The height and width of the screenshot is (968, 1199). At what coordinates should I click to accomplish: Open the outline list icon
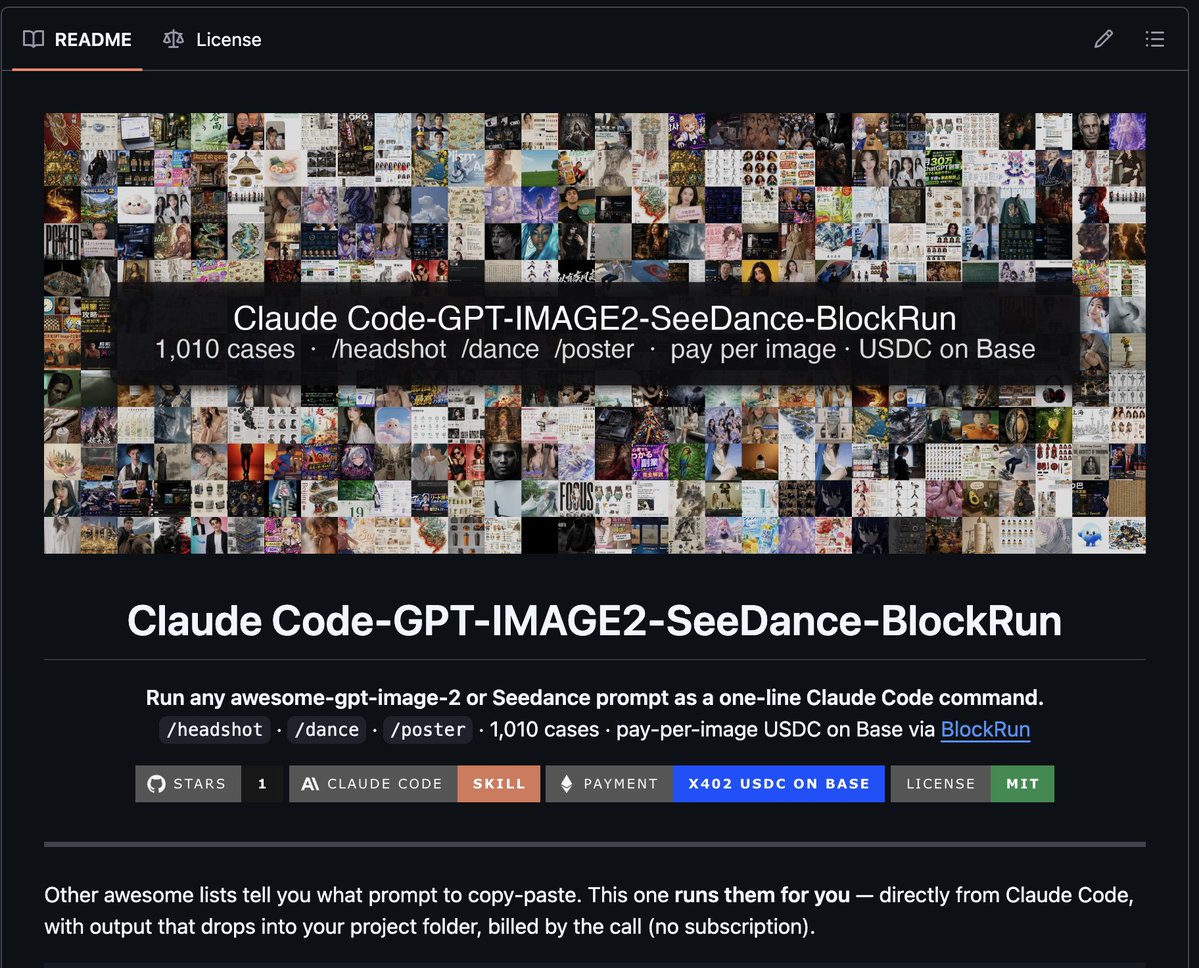1155,39
